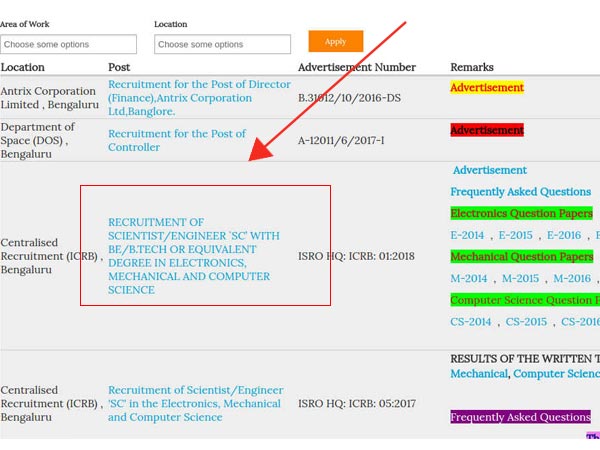600x450 pixels.
Task: Open Computer Science written test results link
Action: (x=557, y=373)
